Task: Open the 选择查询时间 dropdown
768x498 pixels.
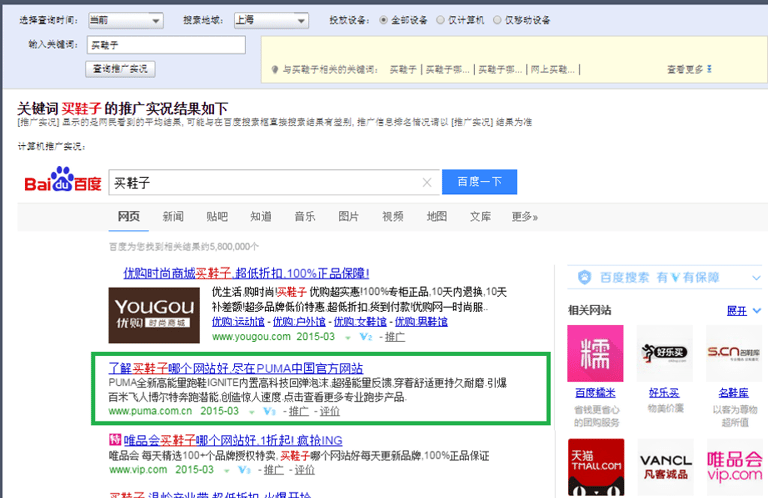Action: click(x=125, y=21)
